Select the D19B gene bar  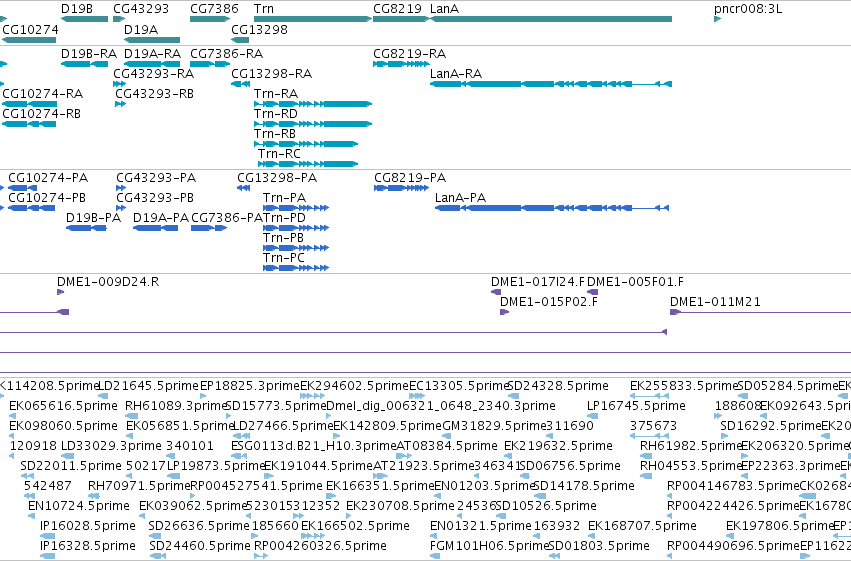tap(84, 19)
